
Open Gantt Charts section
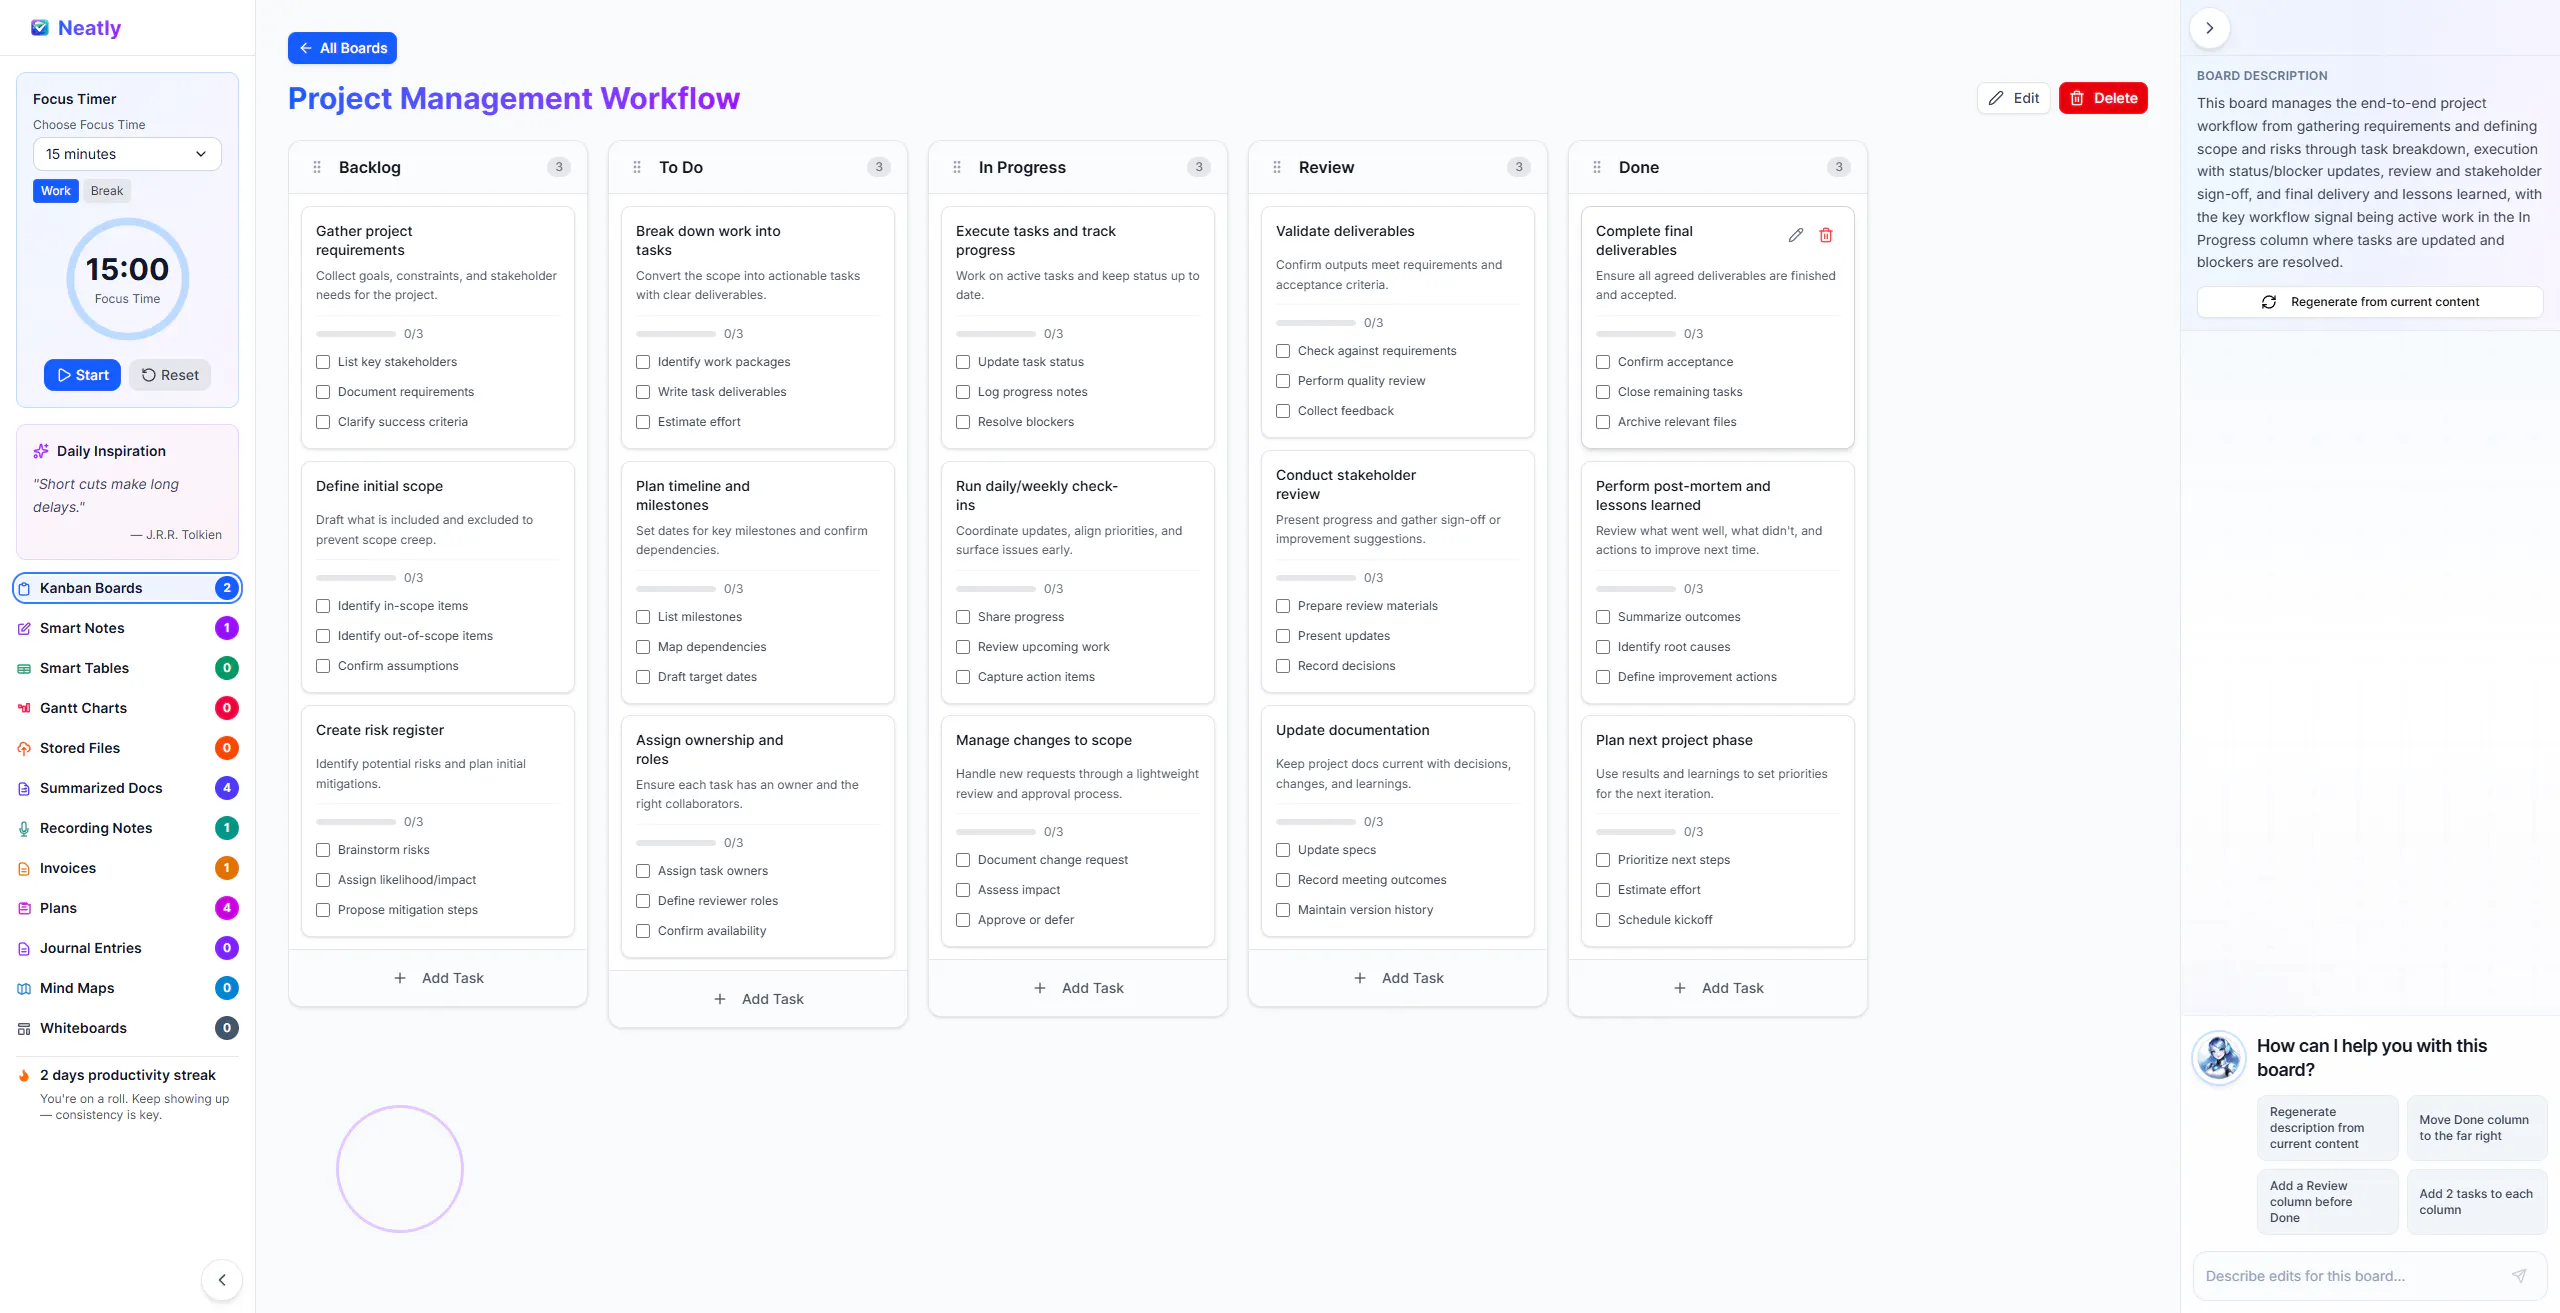(x=127, y=708)
